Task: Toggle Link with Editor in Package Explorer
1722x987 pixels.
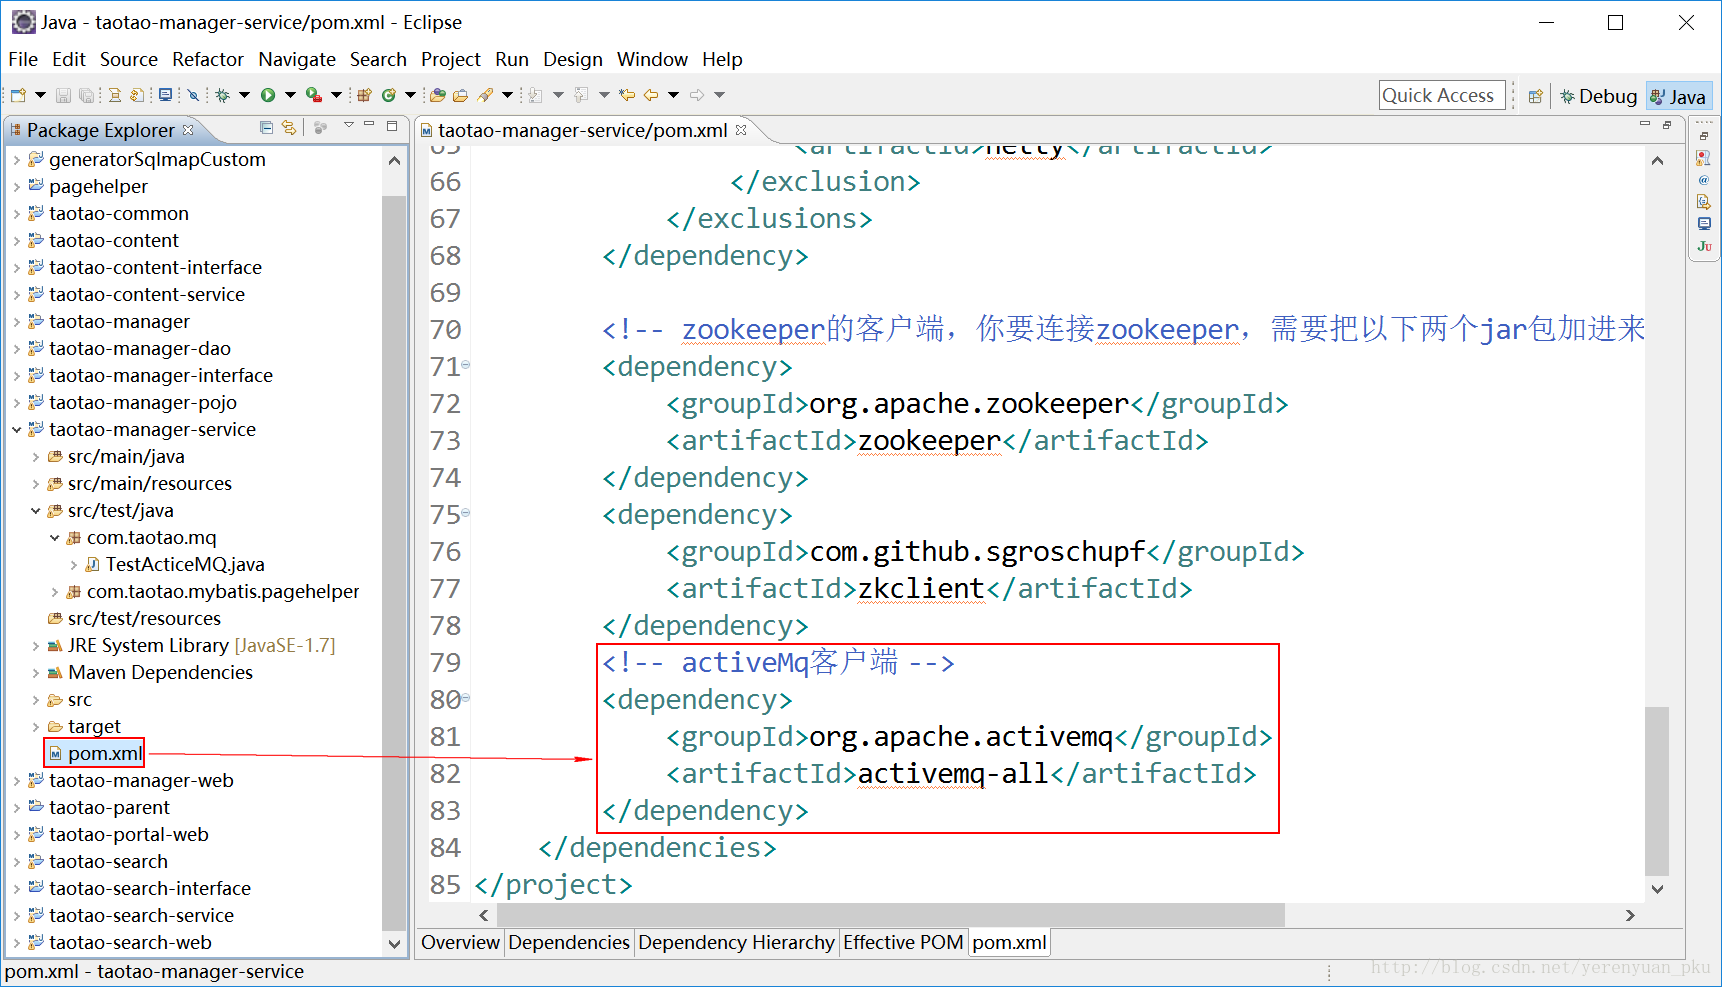Action: point(289,127)
